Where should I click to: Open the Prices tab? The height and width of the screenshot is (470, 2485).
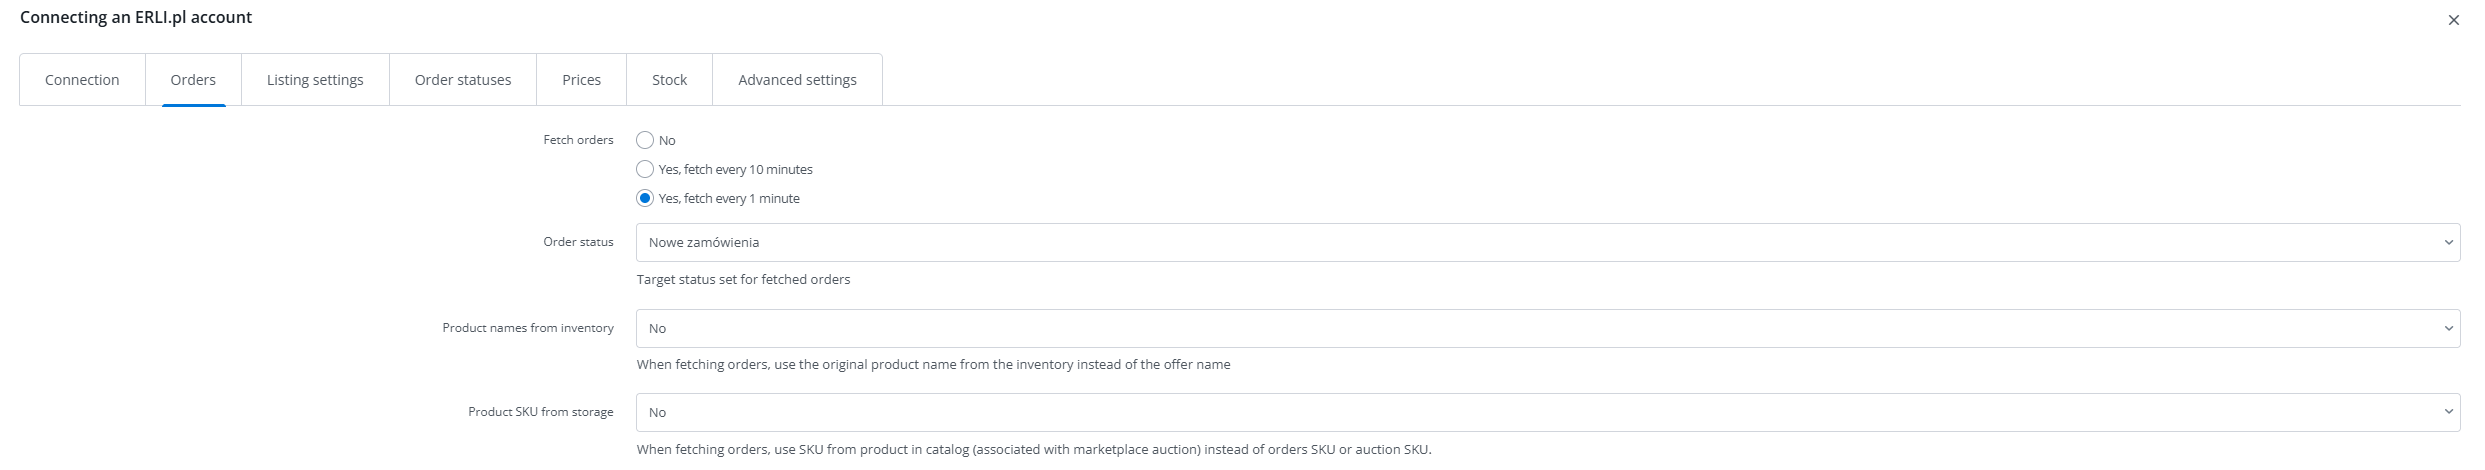(x=581, y=80)
